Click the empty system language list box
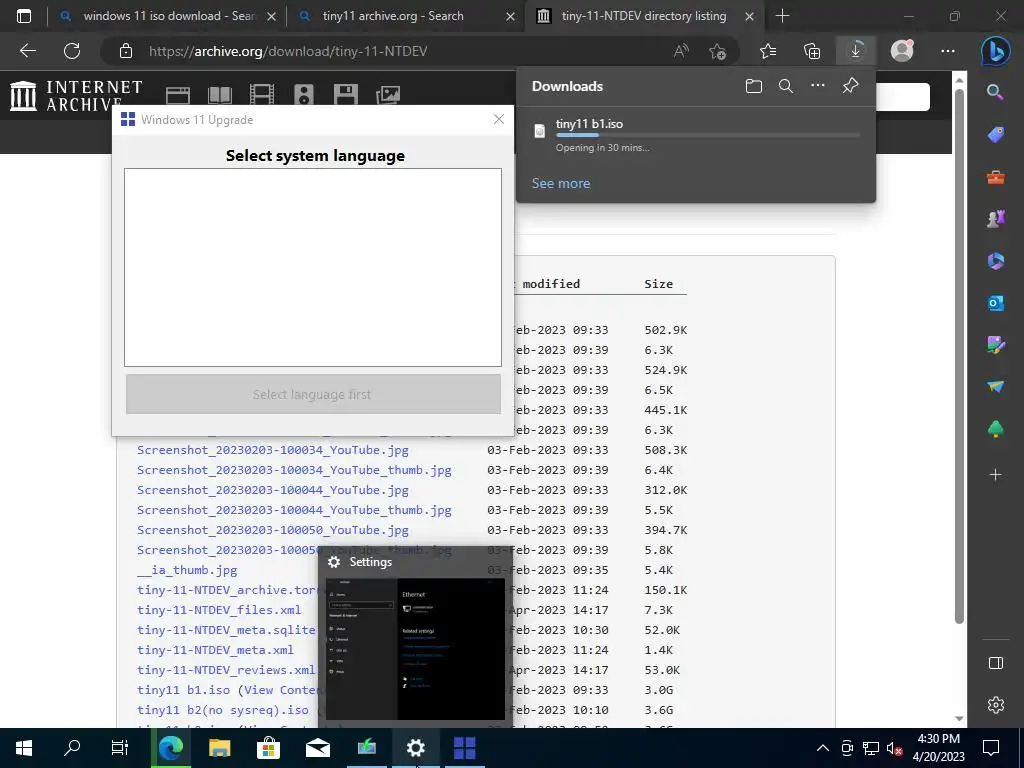1024x768 pixels. pyautogui.click(x=313, y=267)
